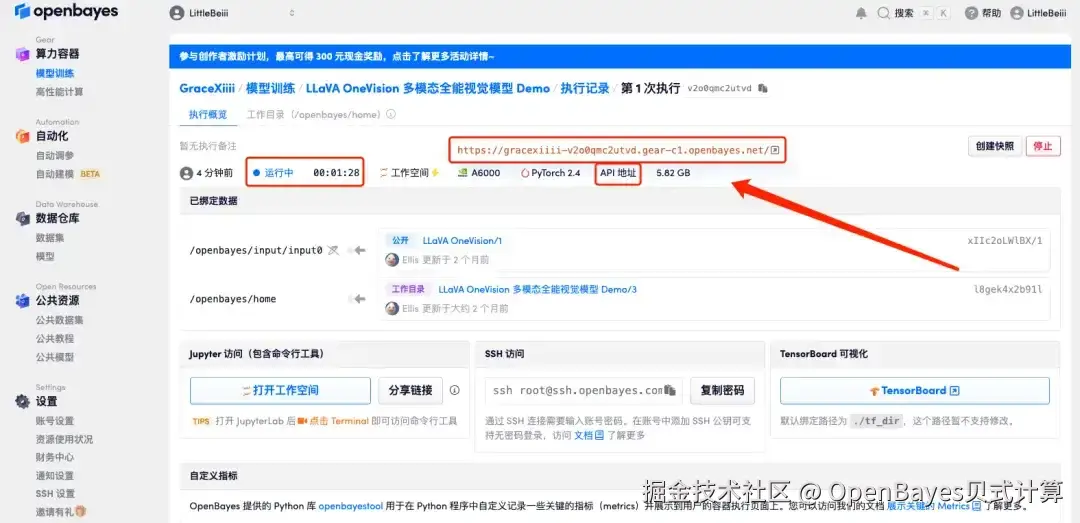
Task: Open 模型 under 数据仓库
Action: pos(45,256)
